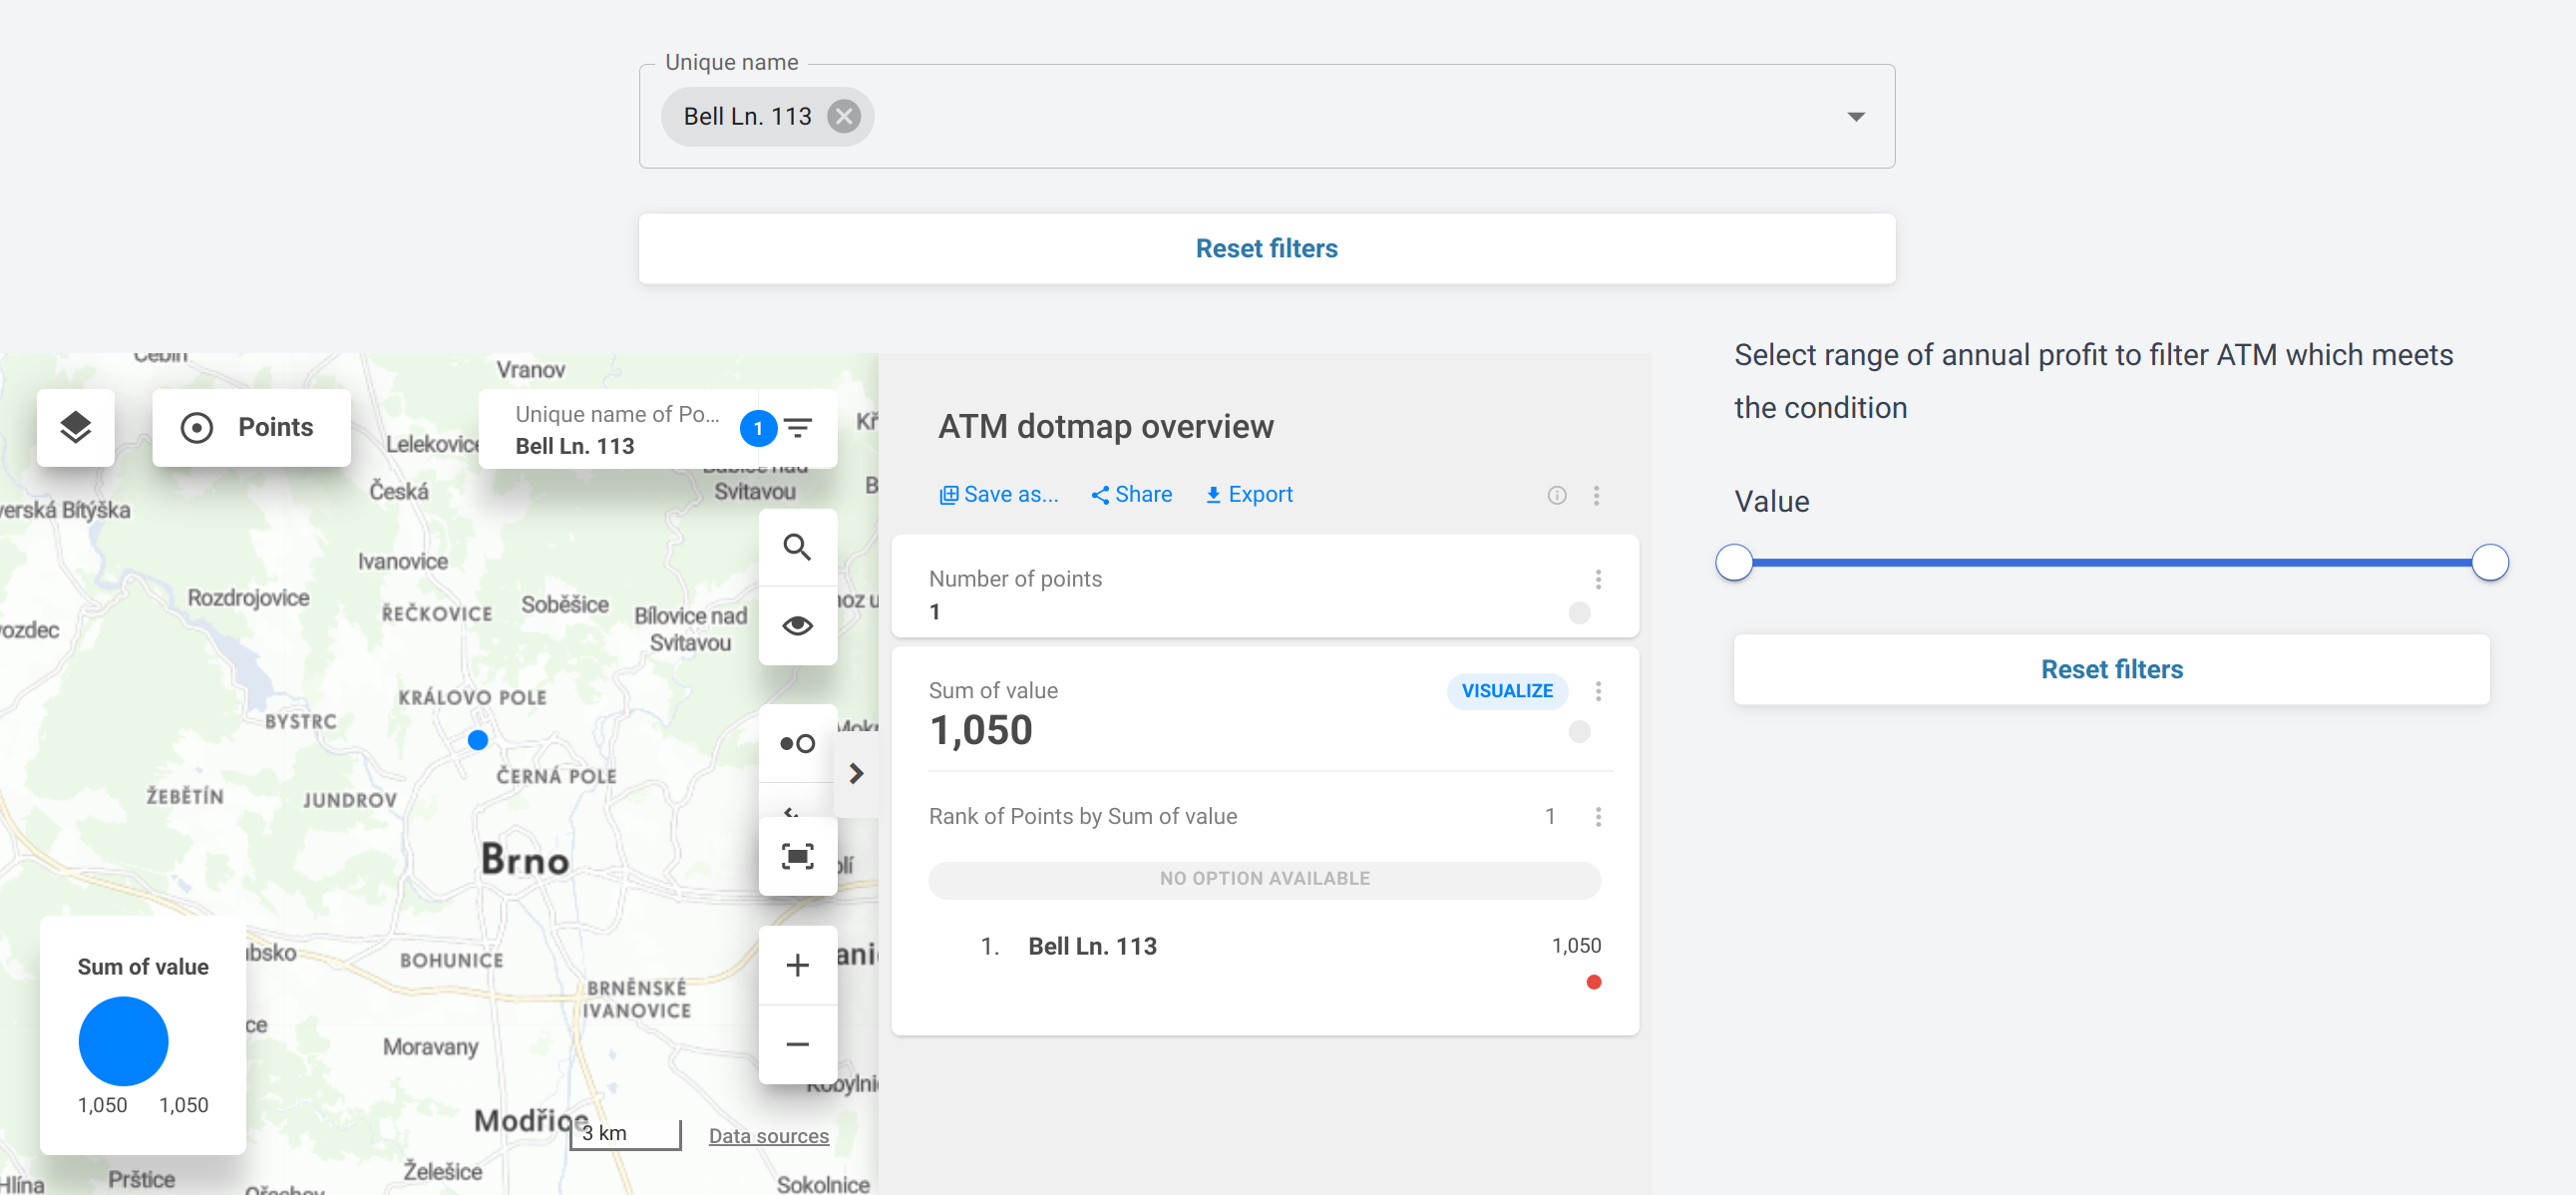Open the Points selector on map
This screenshot has height=1195, width=2576.
pos(251,428)
